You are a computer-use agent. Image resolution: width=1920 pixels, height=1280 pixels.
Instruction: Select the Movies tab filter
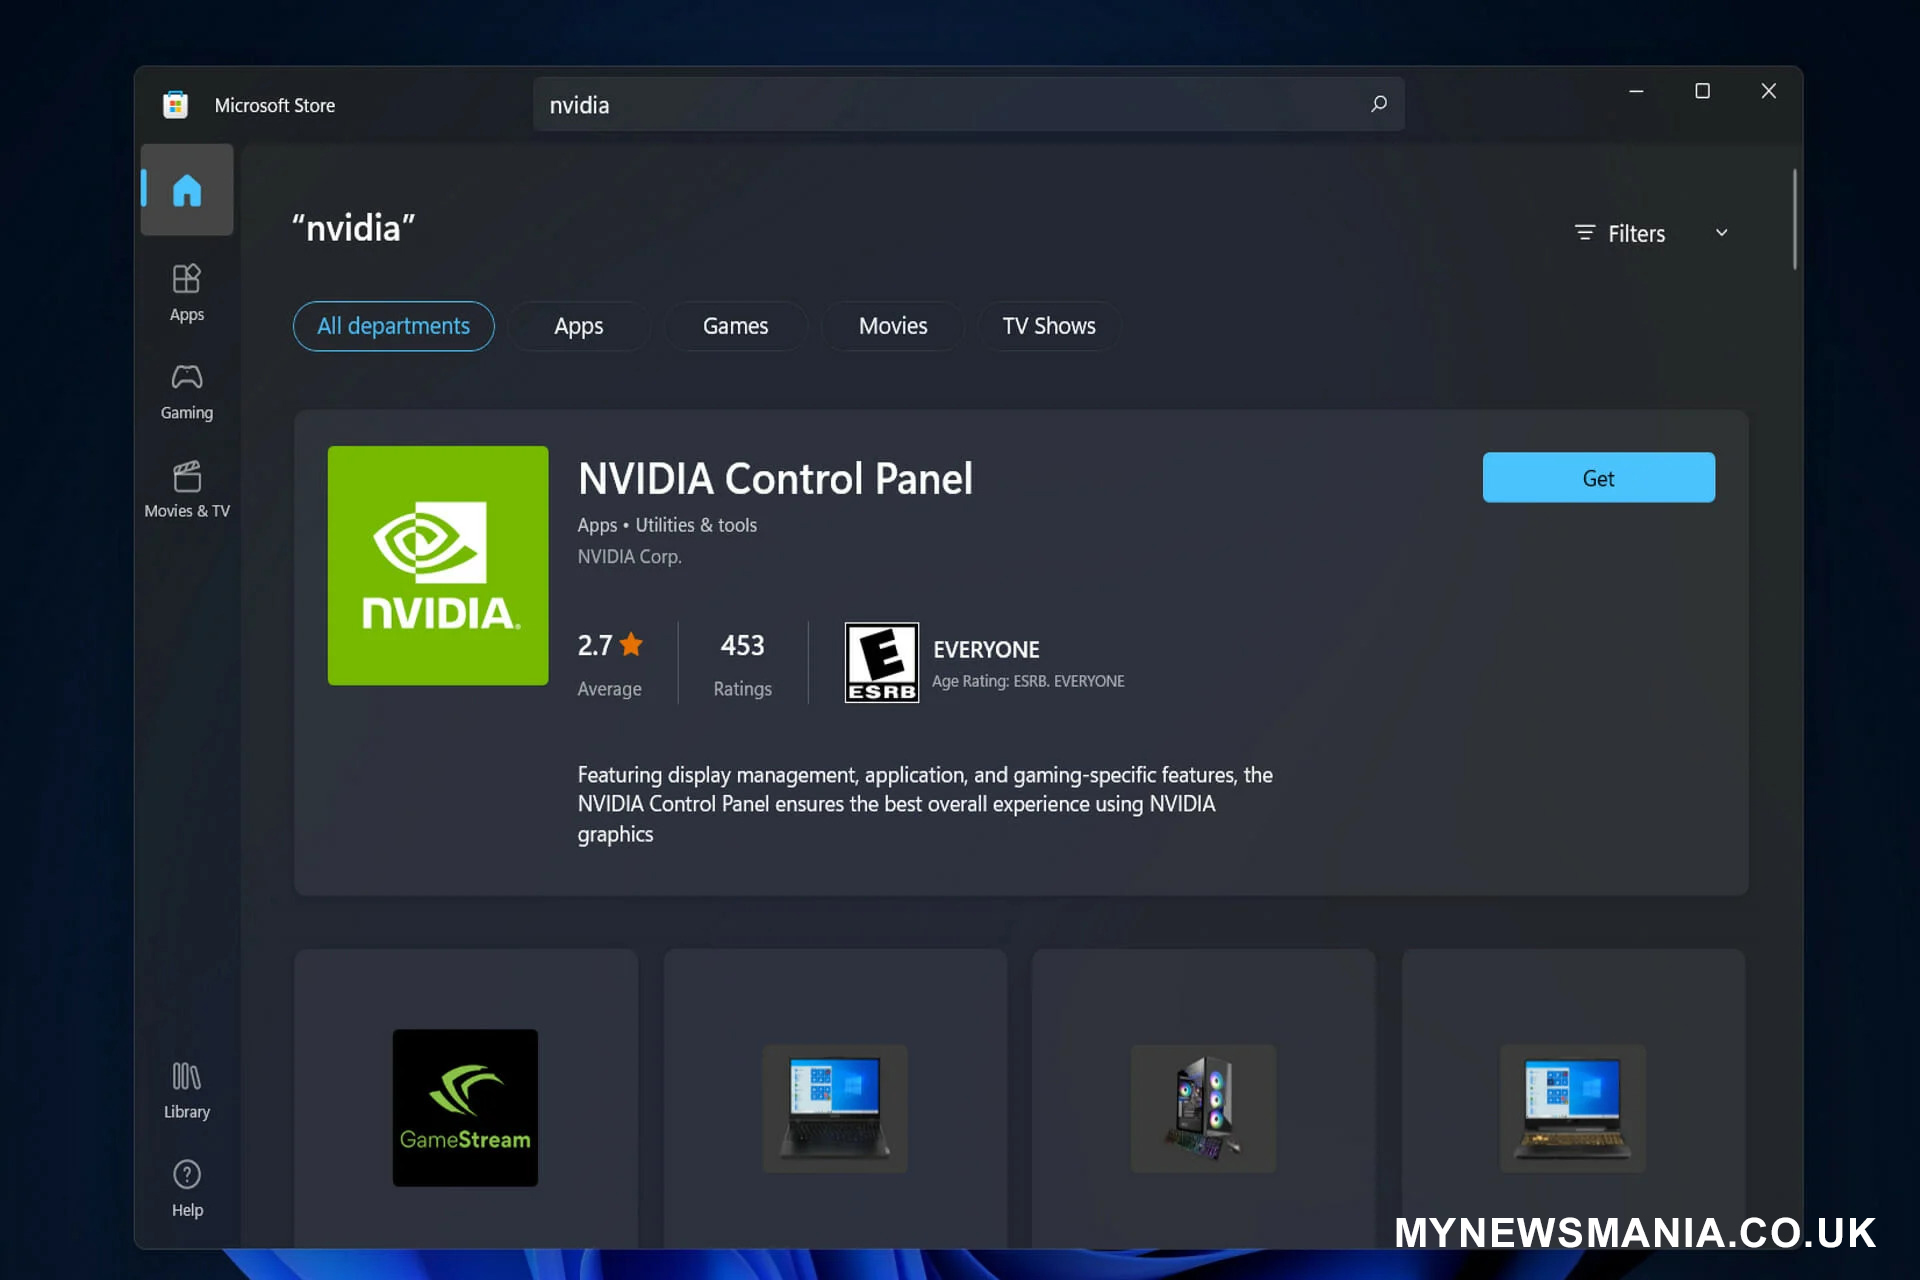[x=893, y=324]
